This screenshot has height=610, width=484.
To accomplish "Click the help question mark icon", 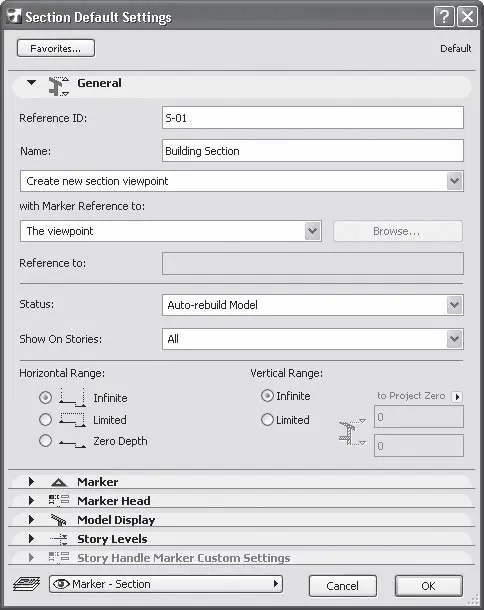I will tap(444, 17).
